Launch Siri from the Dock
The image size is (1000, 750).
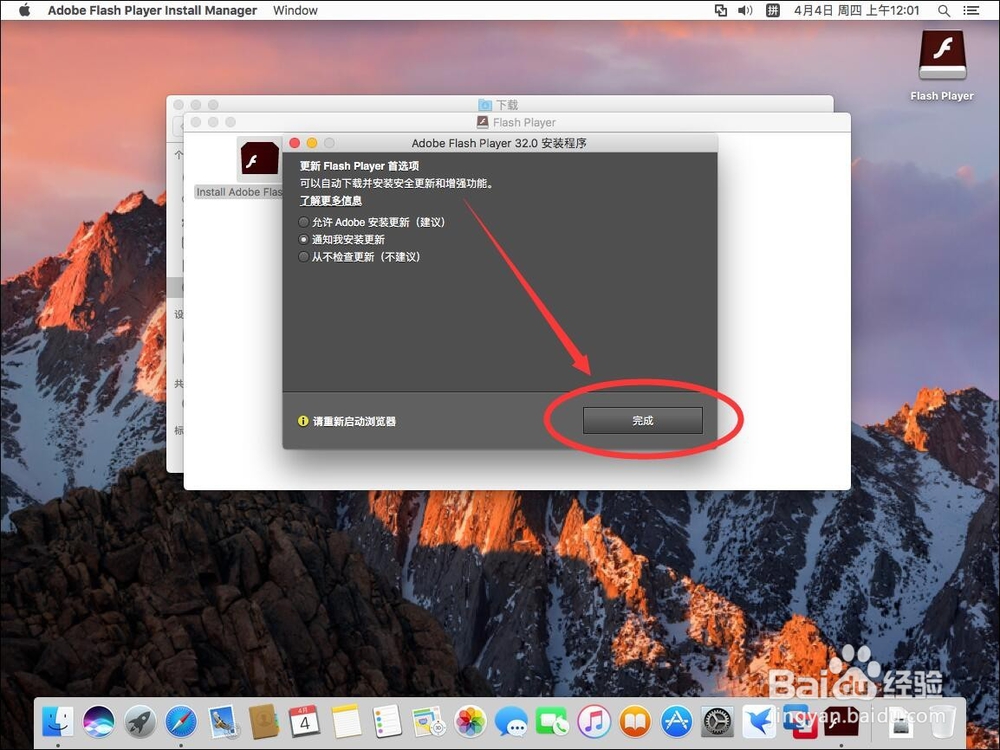tap(98, 721)
